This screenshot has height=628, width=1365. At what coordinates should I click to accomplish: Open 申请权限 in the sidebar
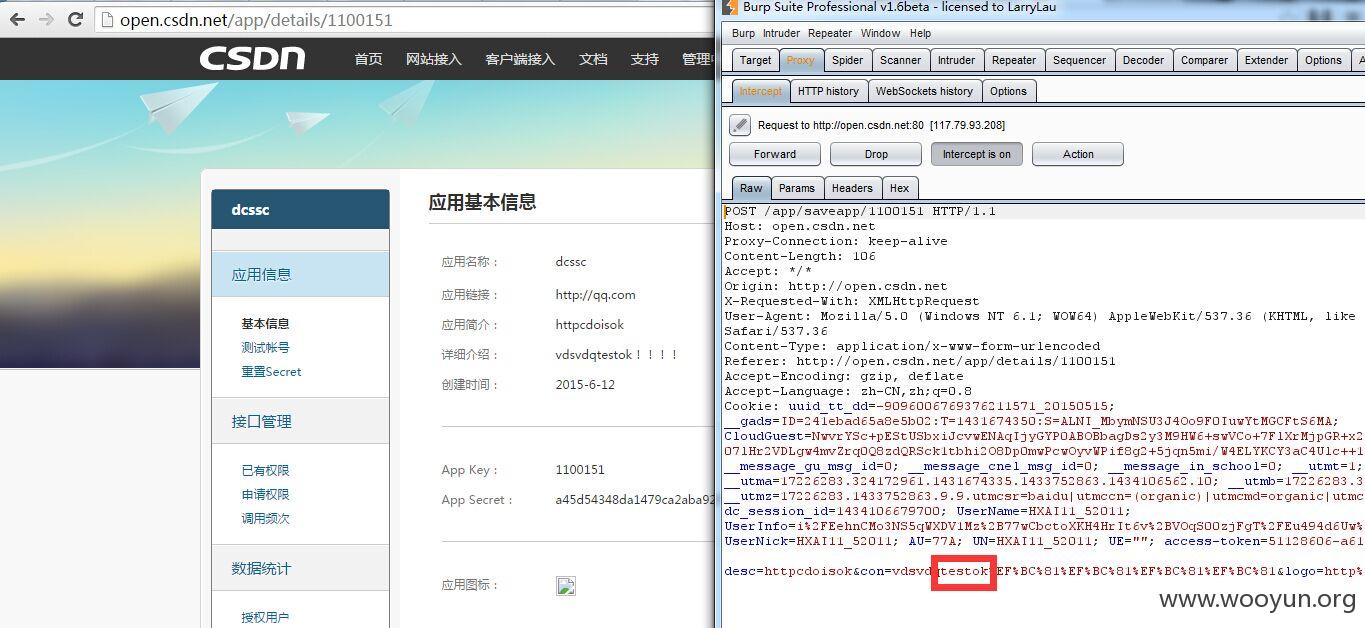tap(265, 494)
